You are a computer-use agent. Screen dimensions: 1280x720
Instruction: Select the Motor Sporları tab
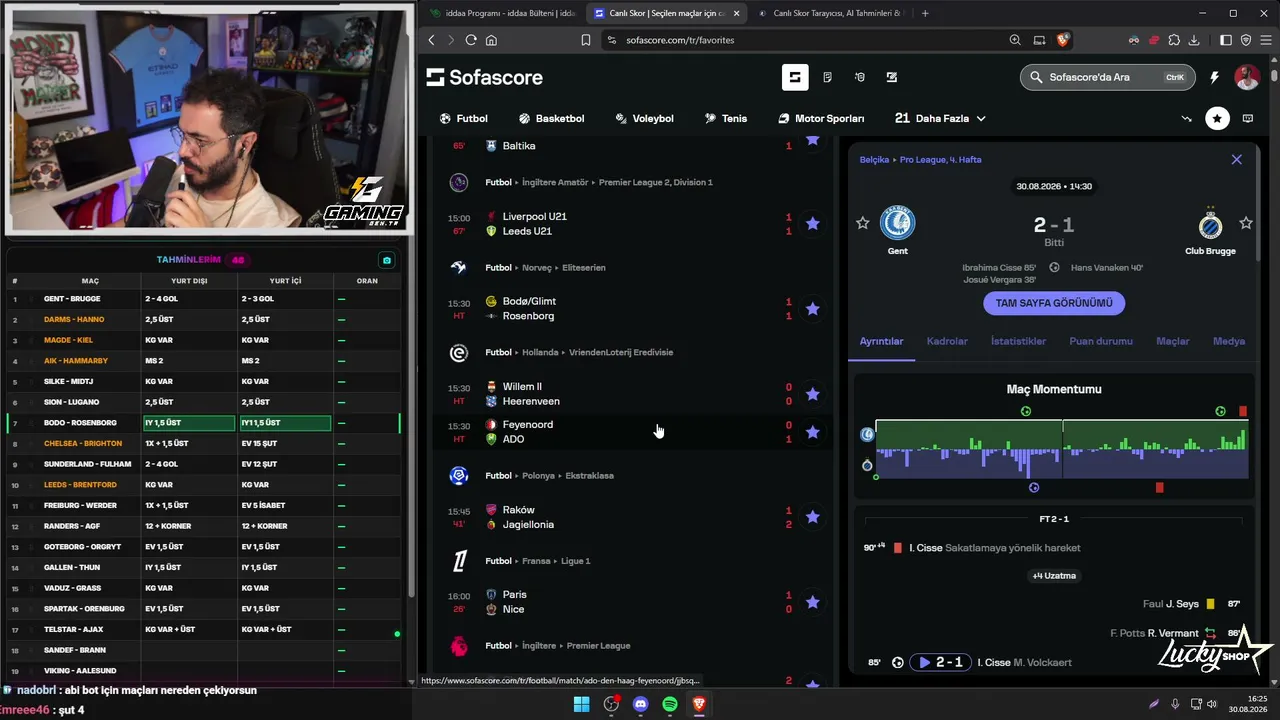[x=821, y=118]
